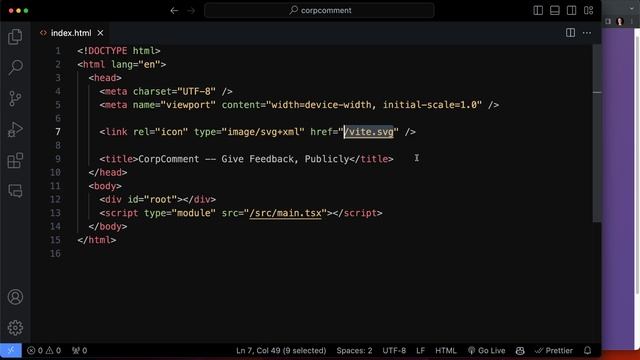Click the div id="root" line
Image resolution: width=640 pixels, height=360 pixels.
[158, 200]
